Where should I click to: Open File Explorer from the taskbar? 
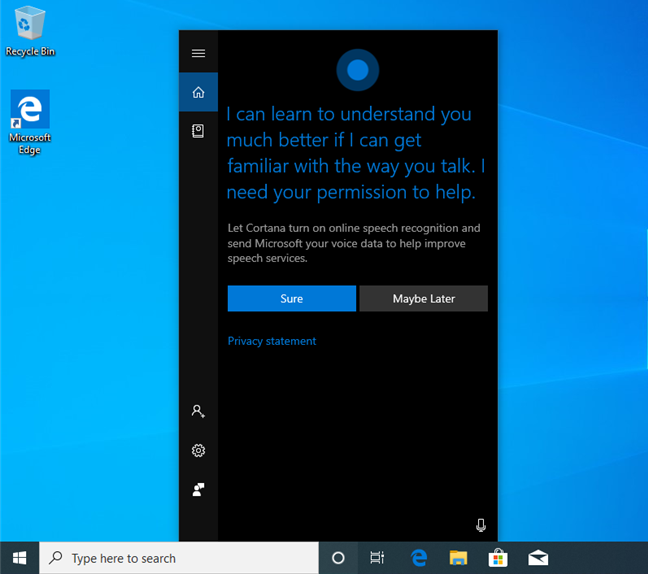tap(458, 558)
